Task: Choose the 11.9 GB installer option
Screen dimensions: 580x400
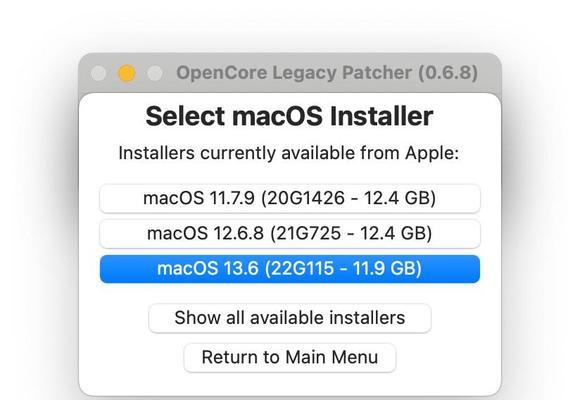Action: click(290, 269)
